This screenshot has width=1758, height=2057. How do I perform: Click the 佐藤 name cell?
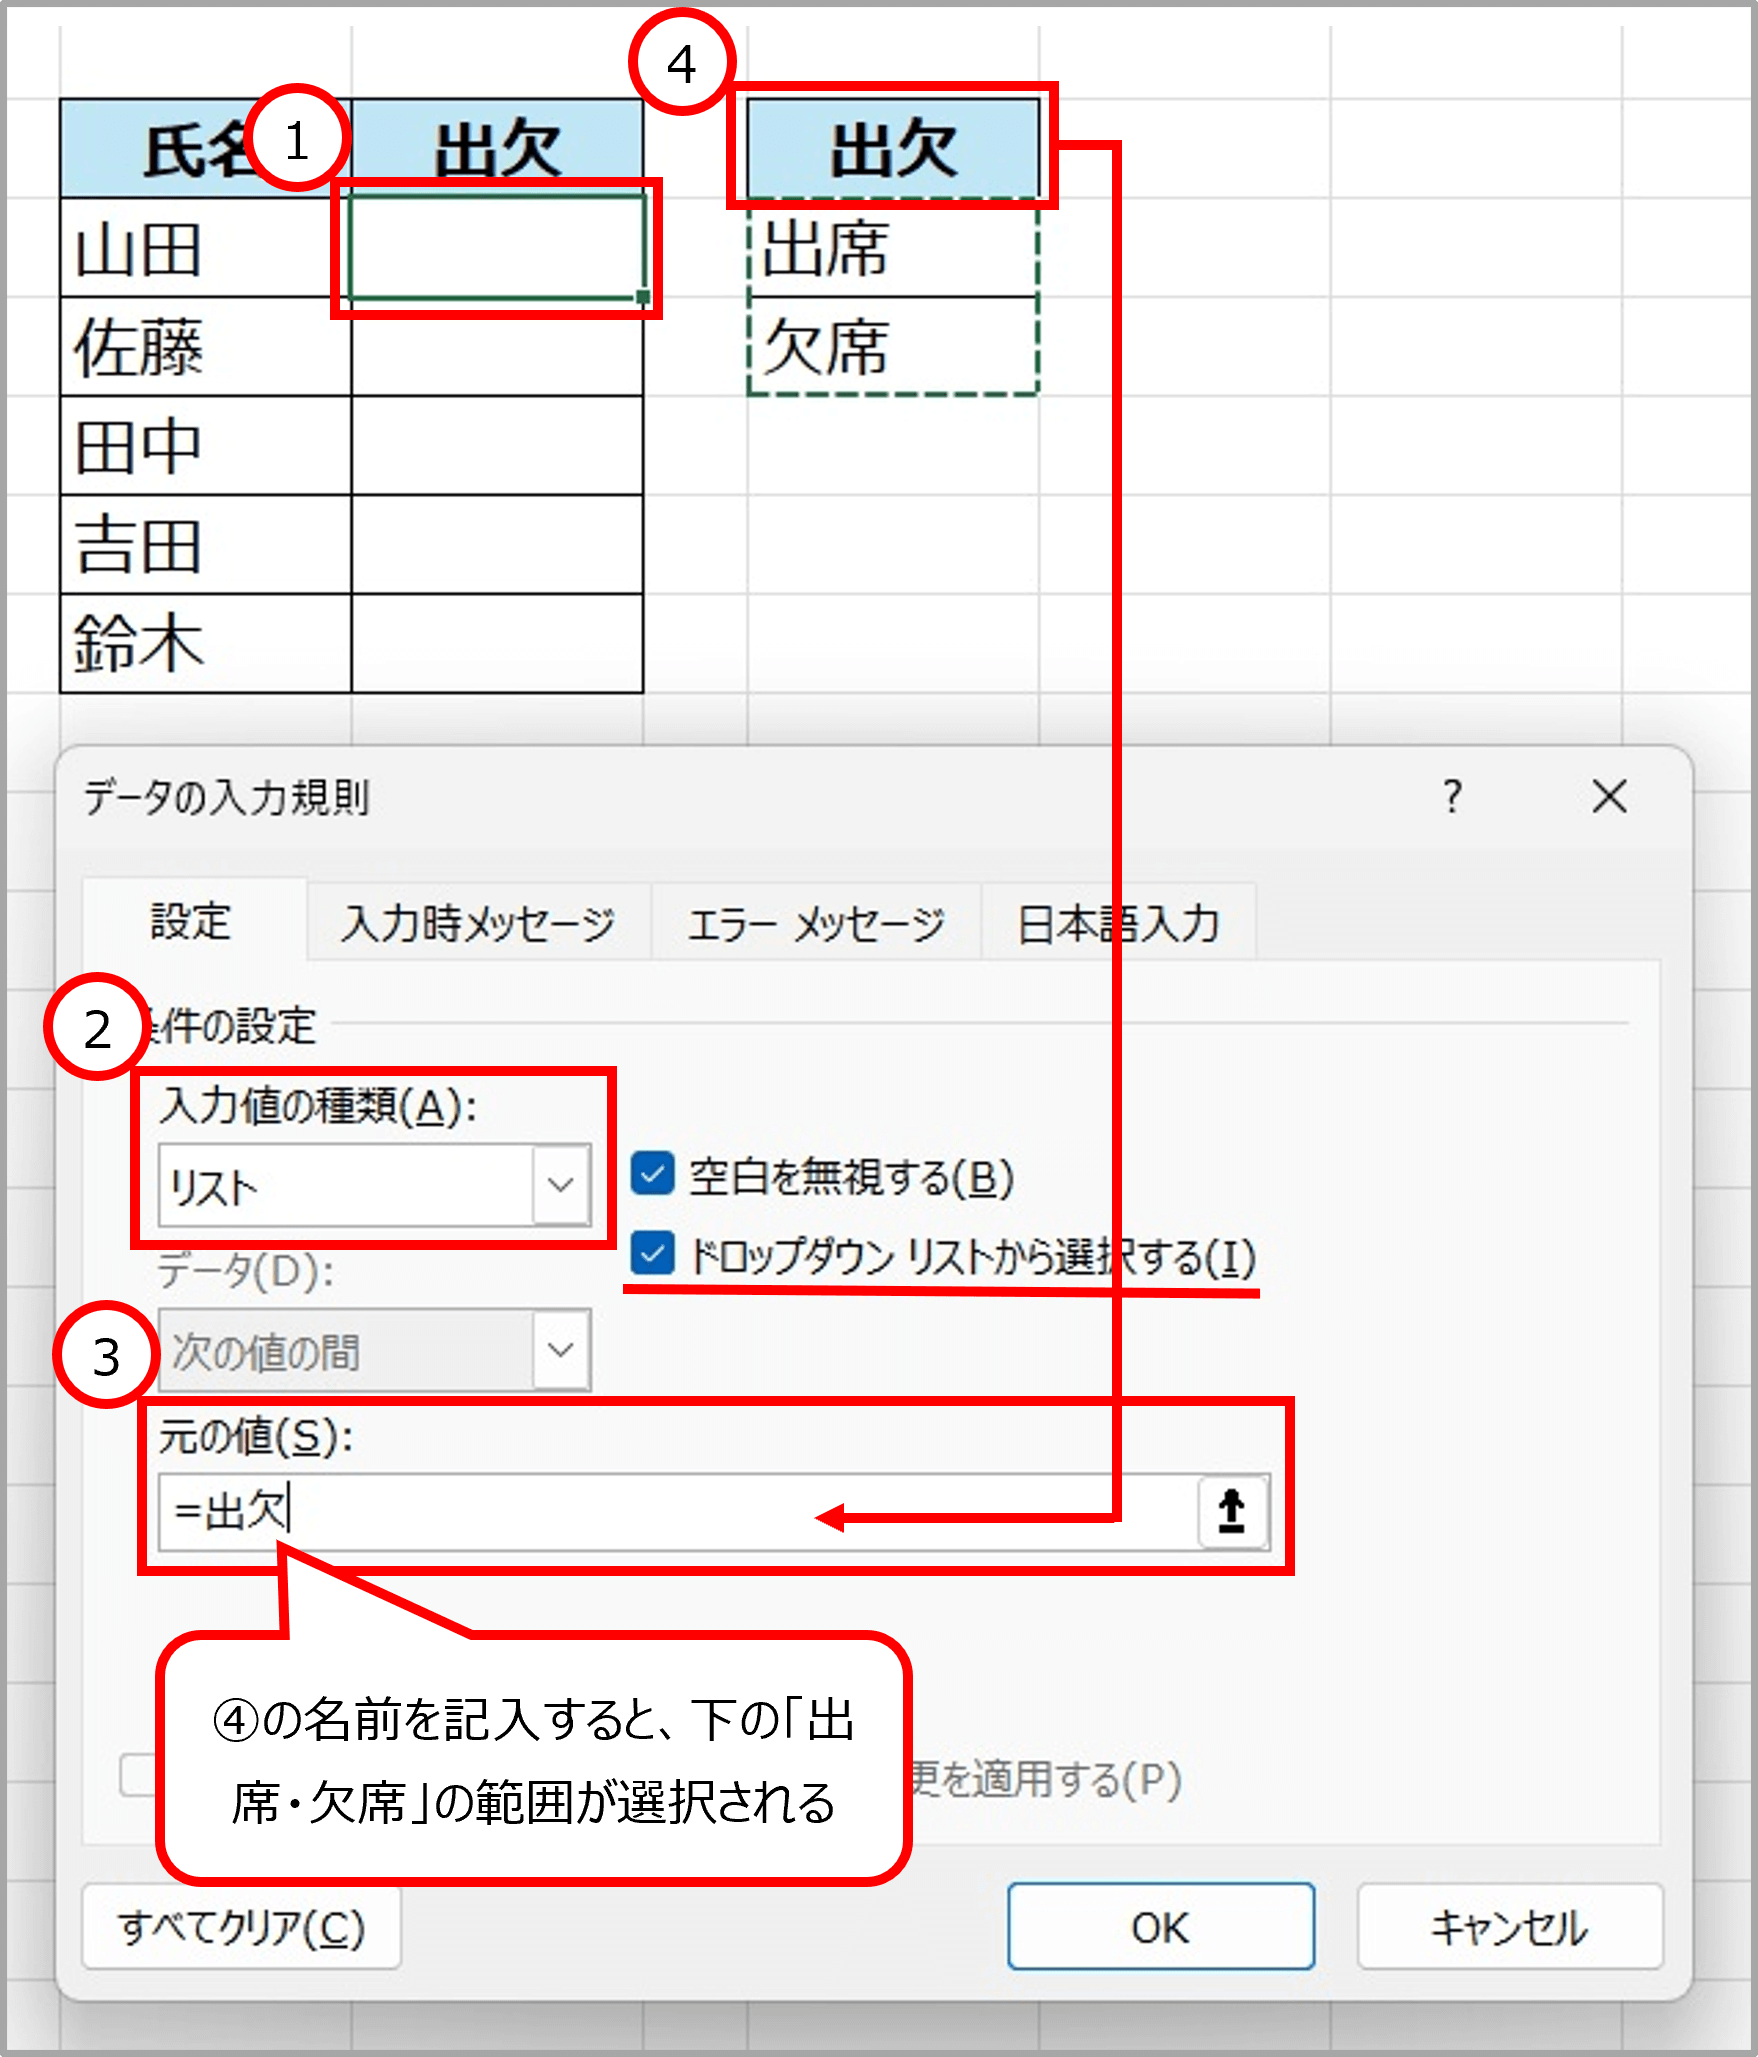point(205,346)
